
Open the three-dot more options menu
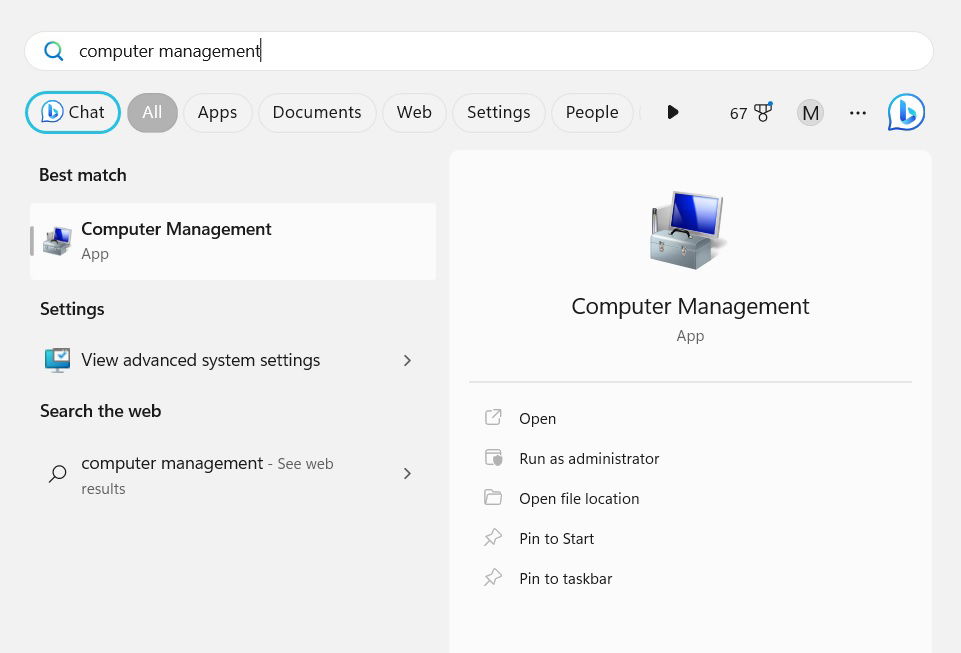point(857,113)
